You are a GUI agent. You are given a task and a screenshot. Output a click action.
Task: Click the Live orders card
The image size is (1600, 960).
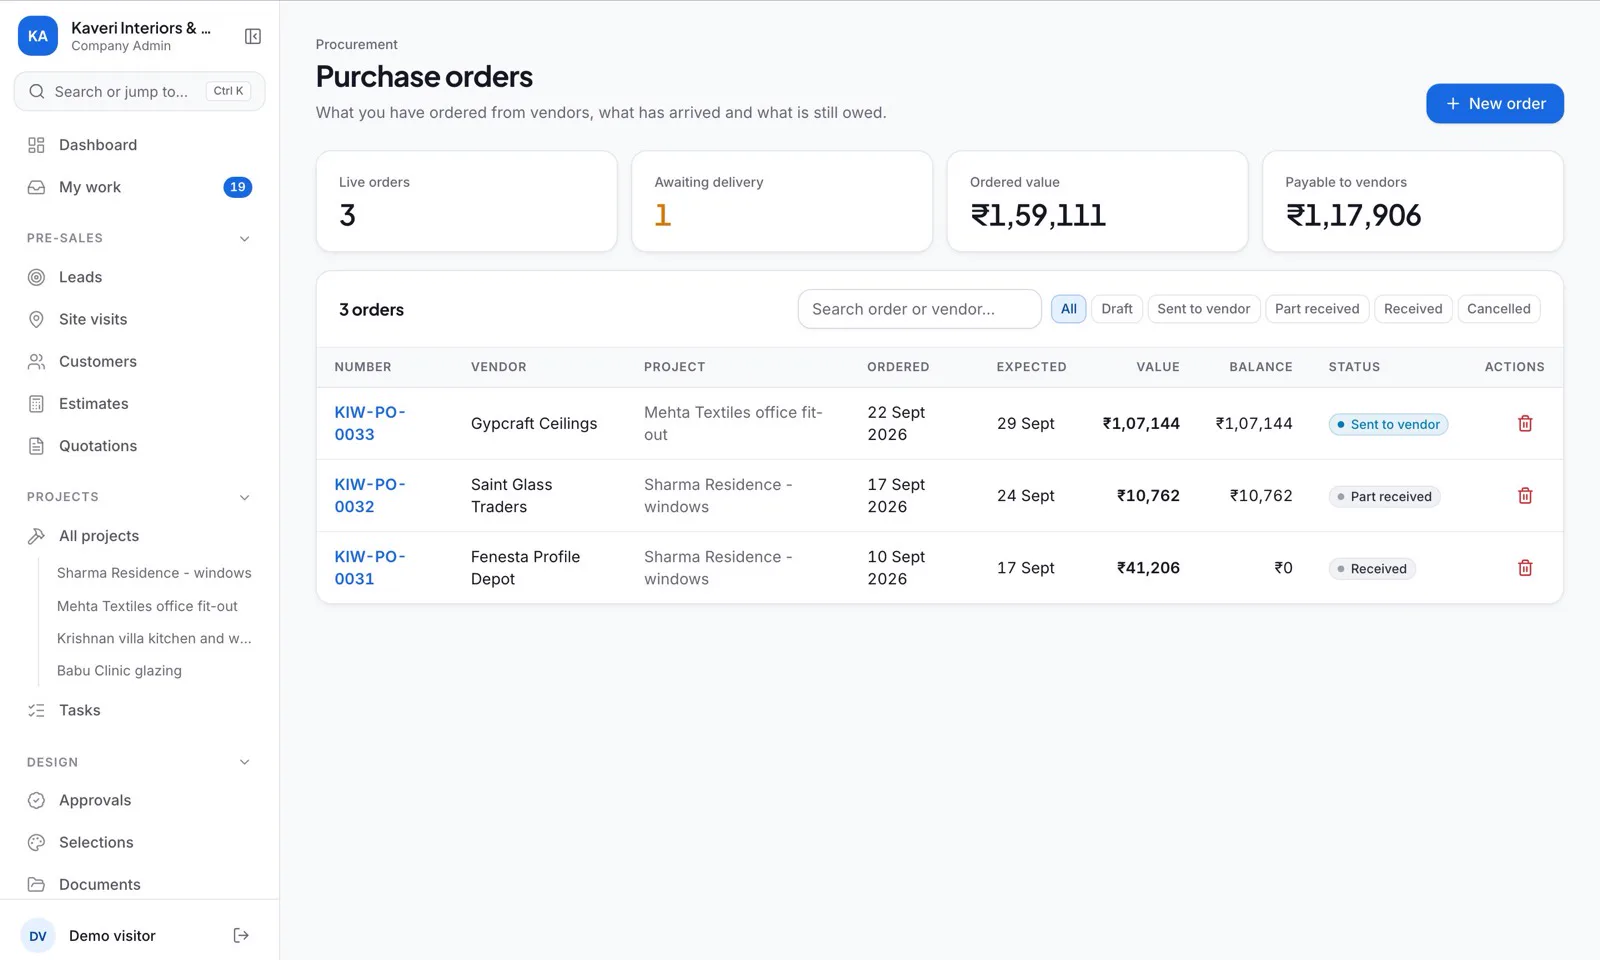(x=466, y=201)
